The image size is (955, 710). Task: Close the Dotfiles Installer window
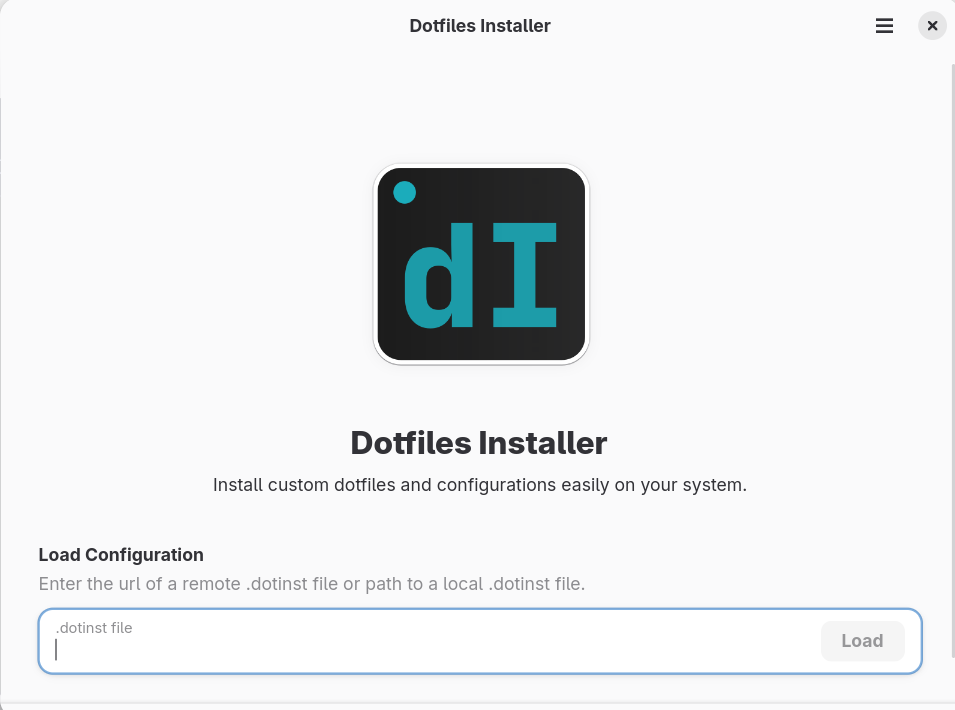(x=932, y=26)
